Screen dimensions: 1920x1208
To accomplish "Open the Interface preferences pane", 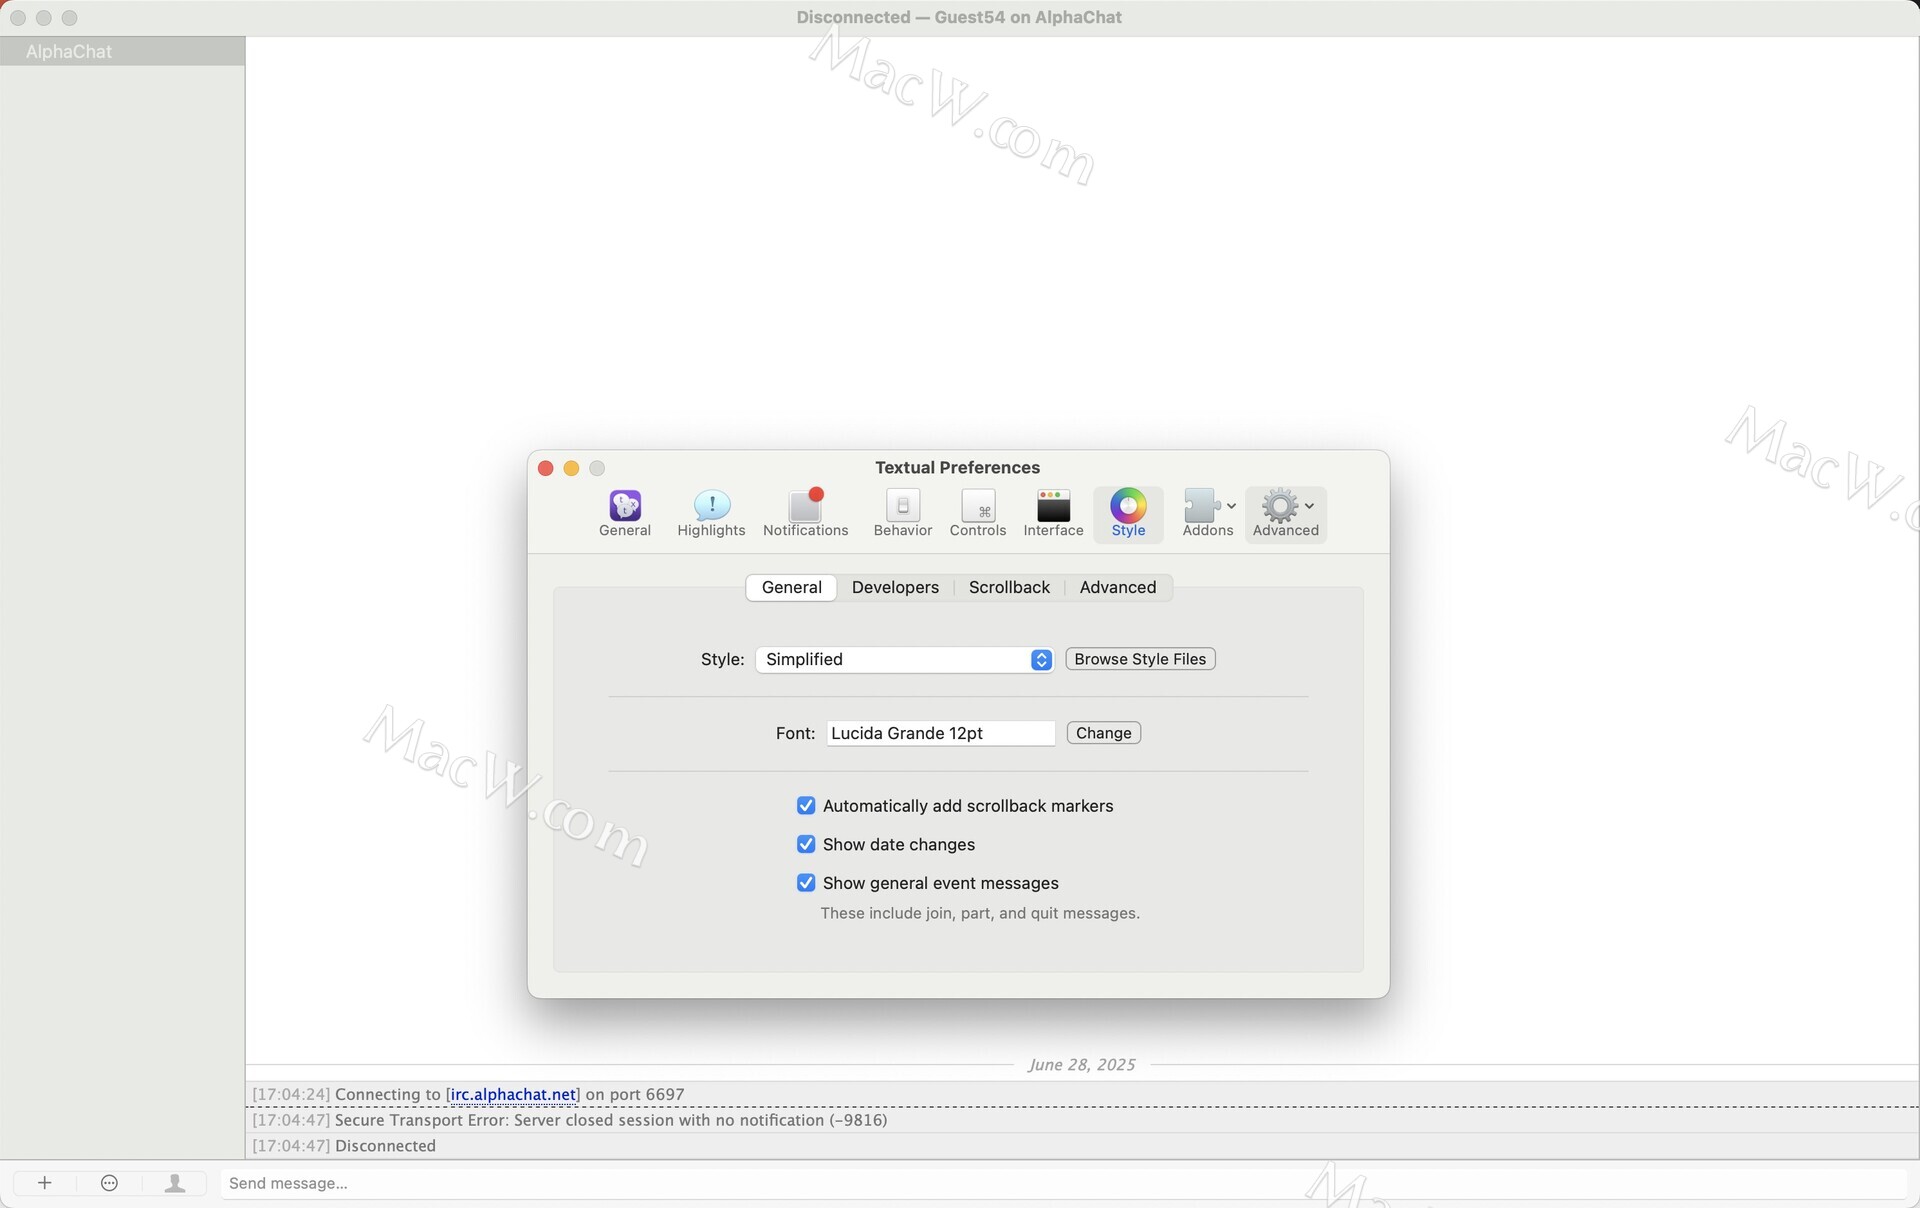I will pyautogui.click(x=1053, y=514).
